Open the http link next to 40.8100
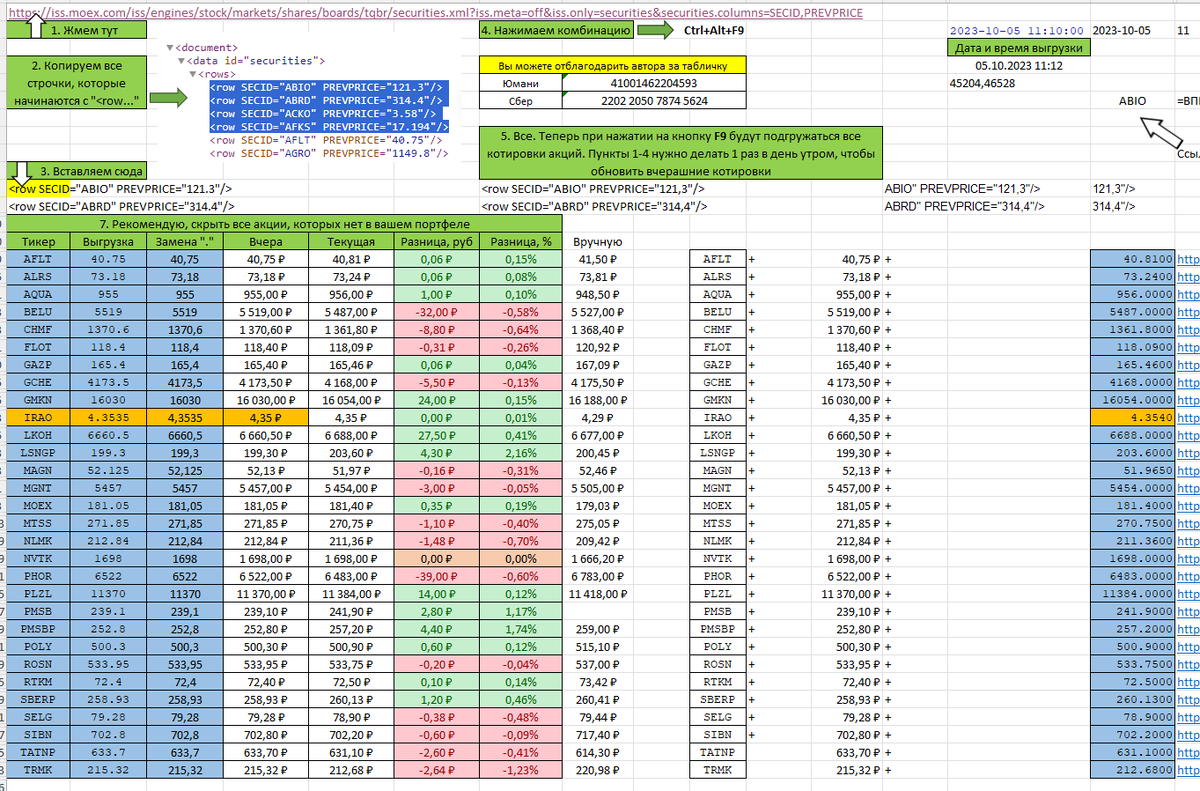Screen dimensions: 1200x791 (x=1188, y=259)
